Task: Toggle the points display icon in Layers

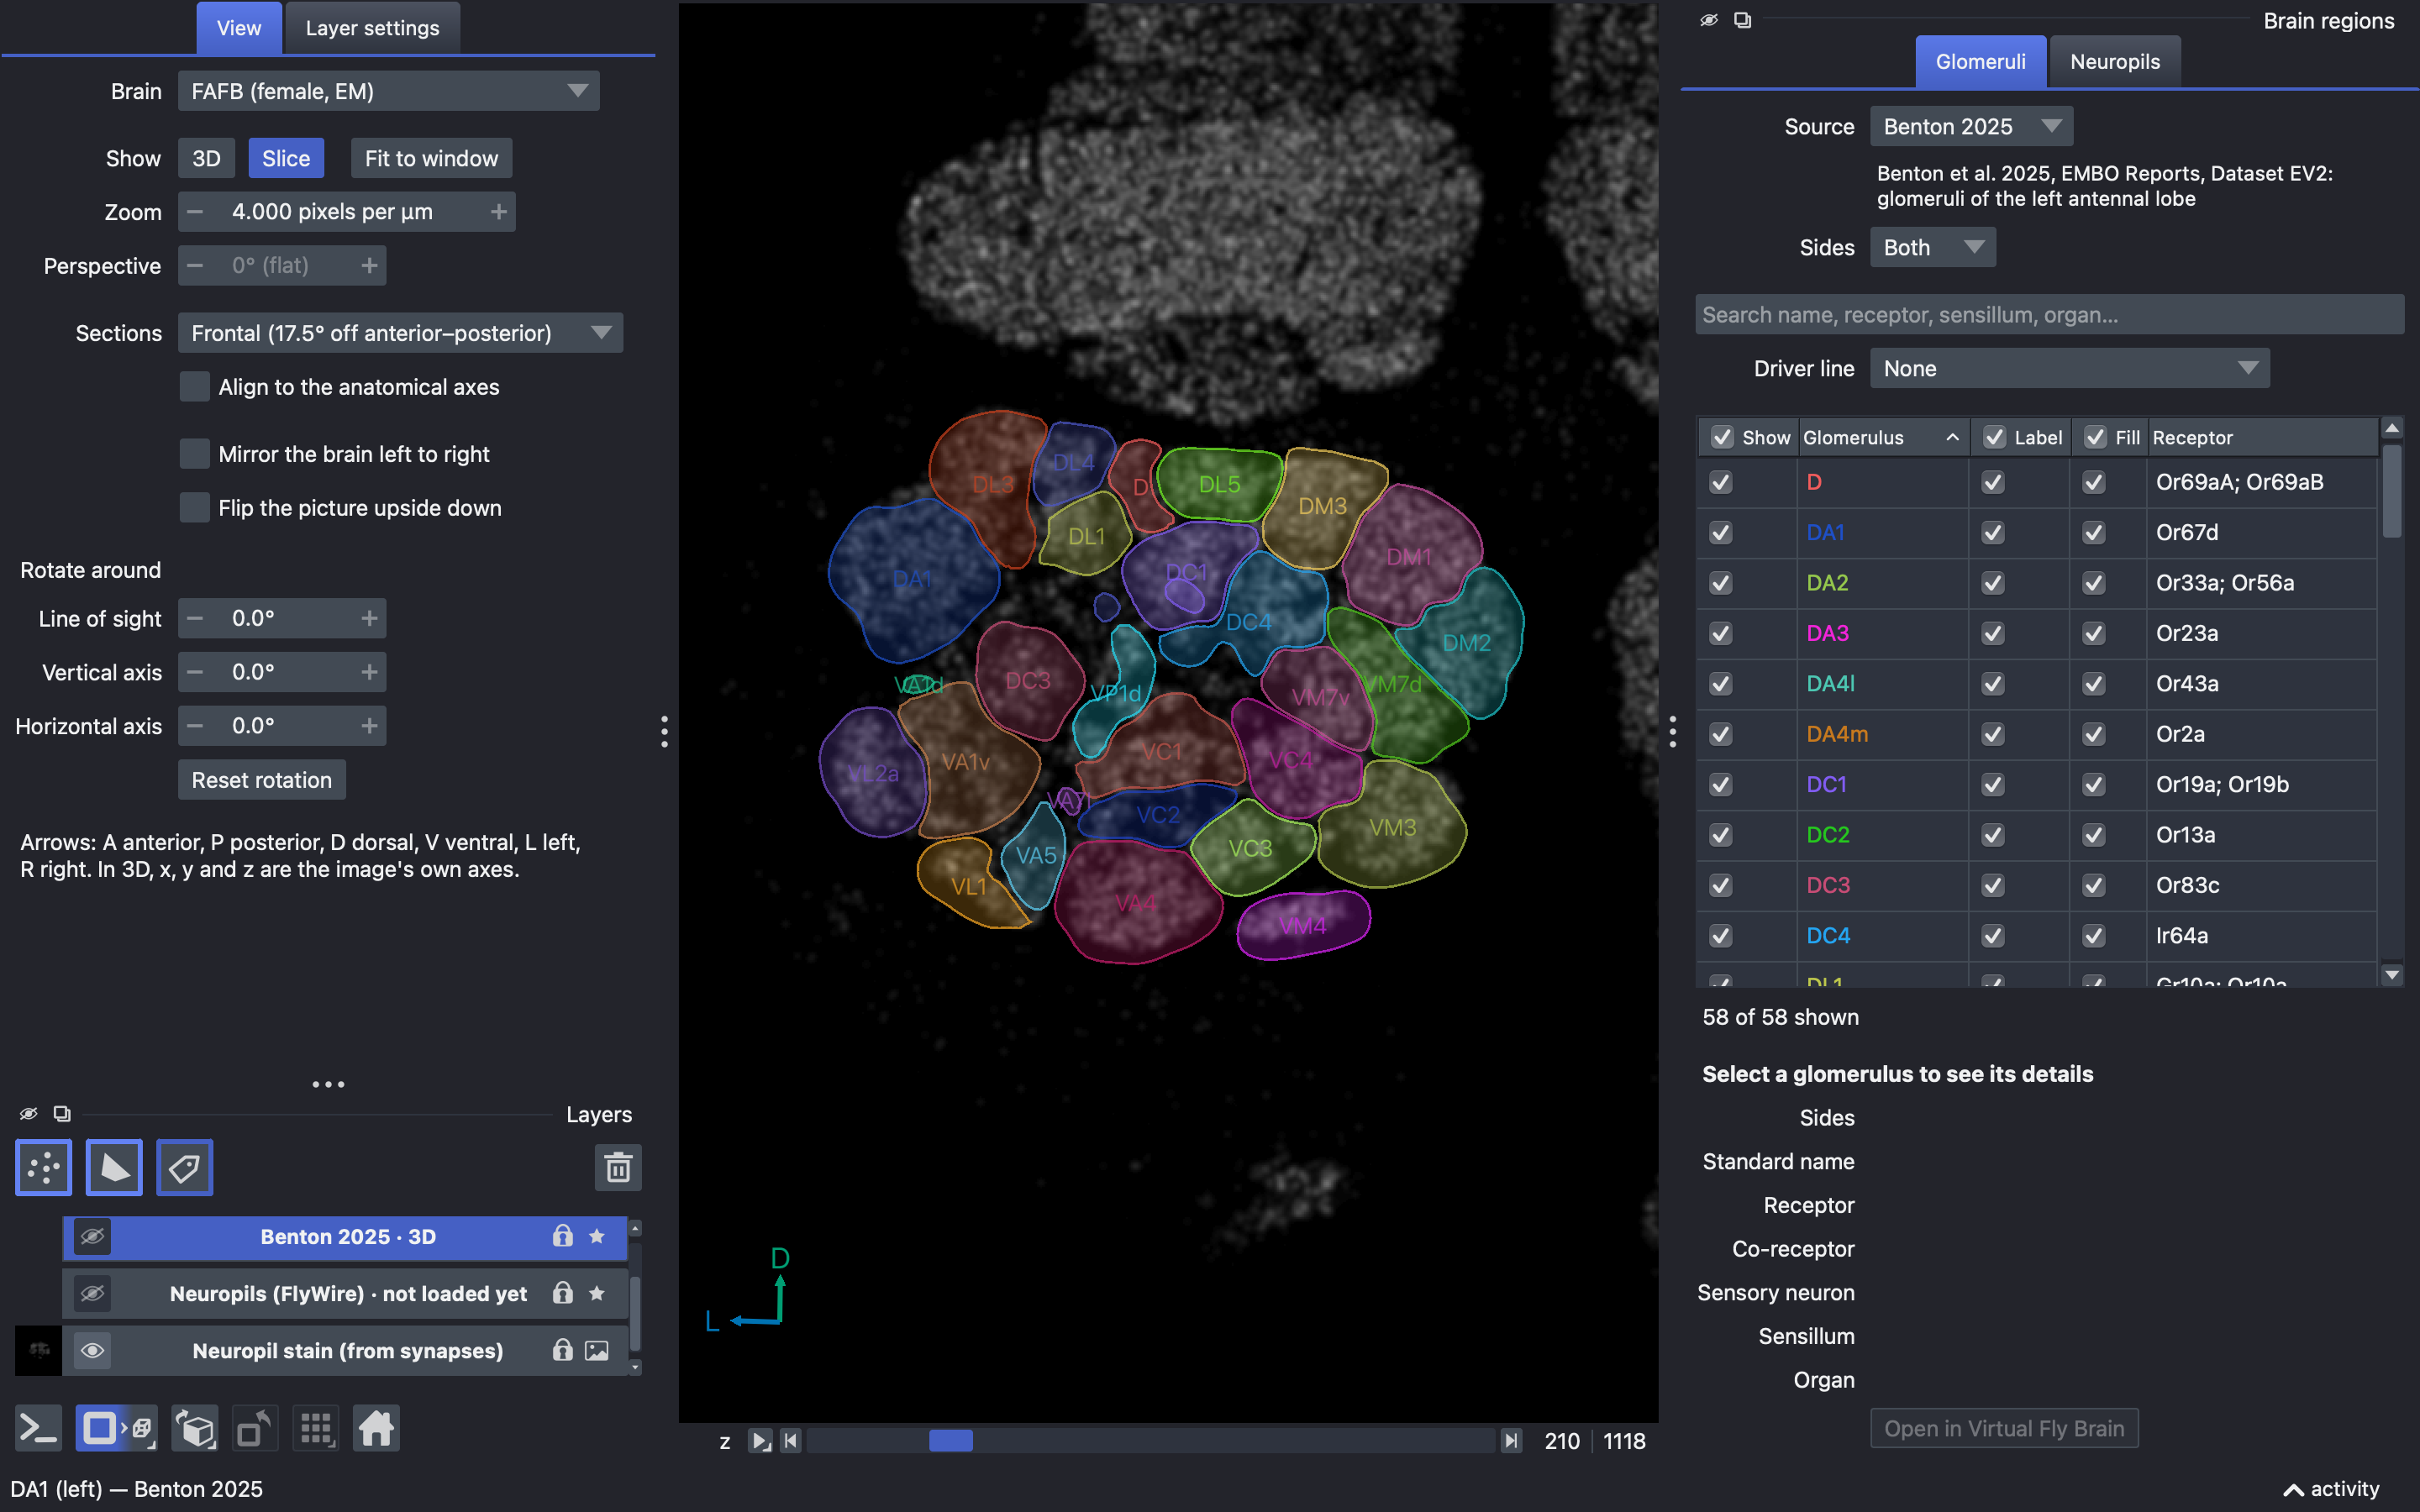Action: coord(44,1167)
